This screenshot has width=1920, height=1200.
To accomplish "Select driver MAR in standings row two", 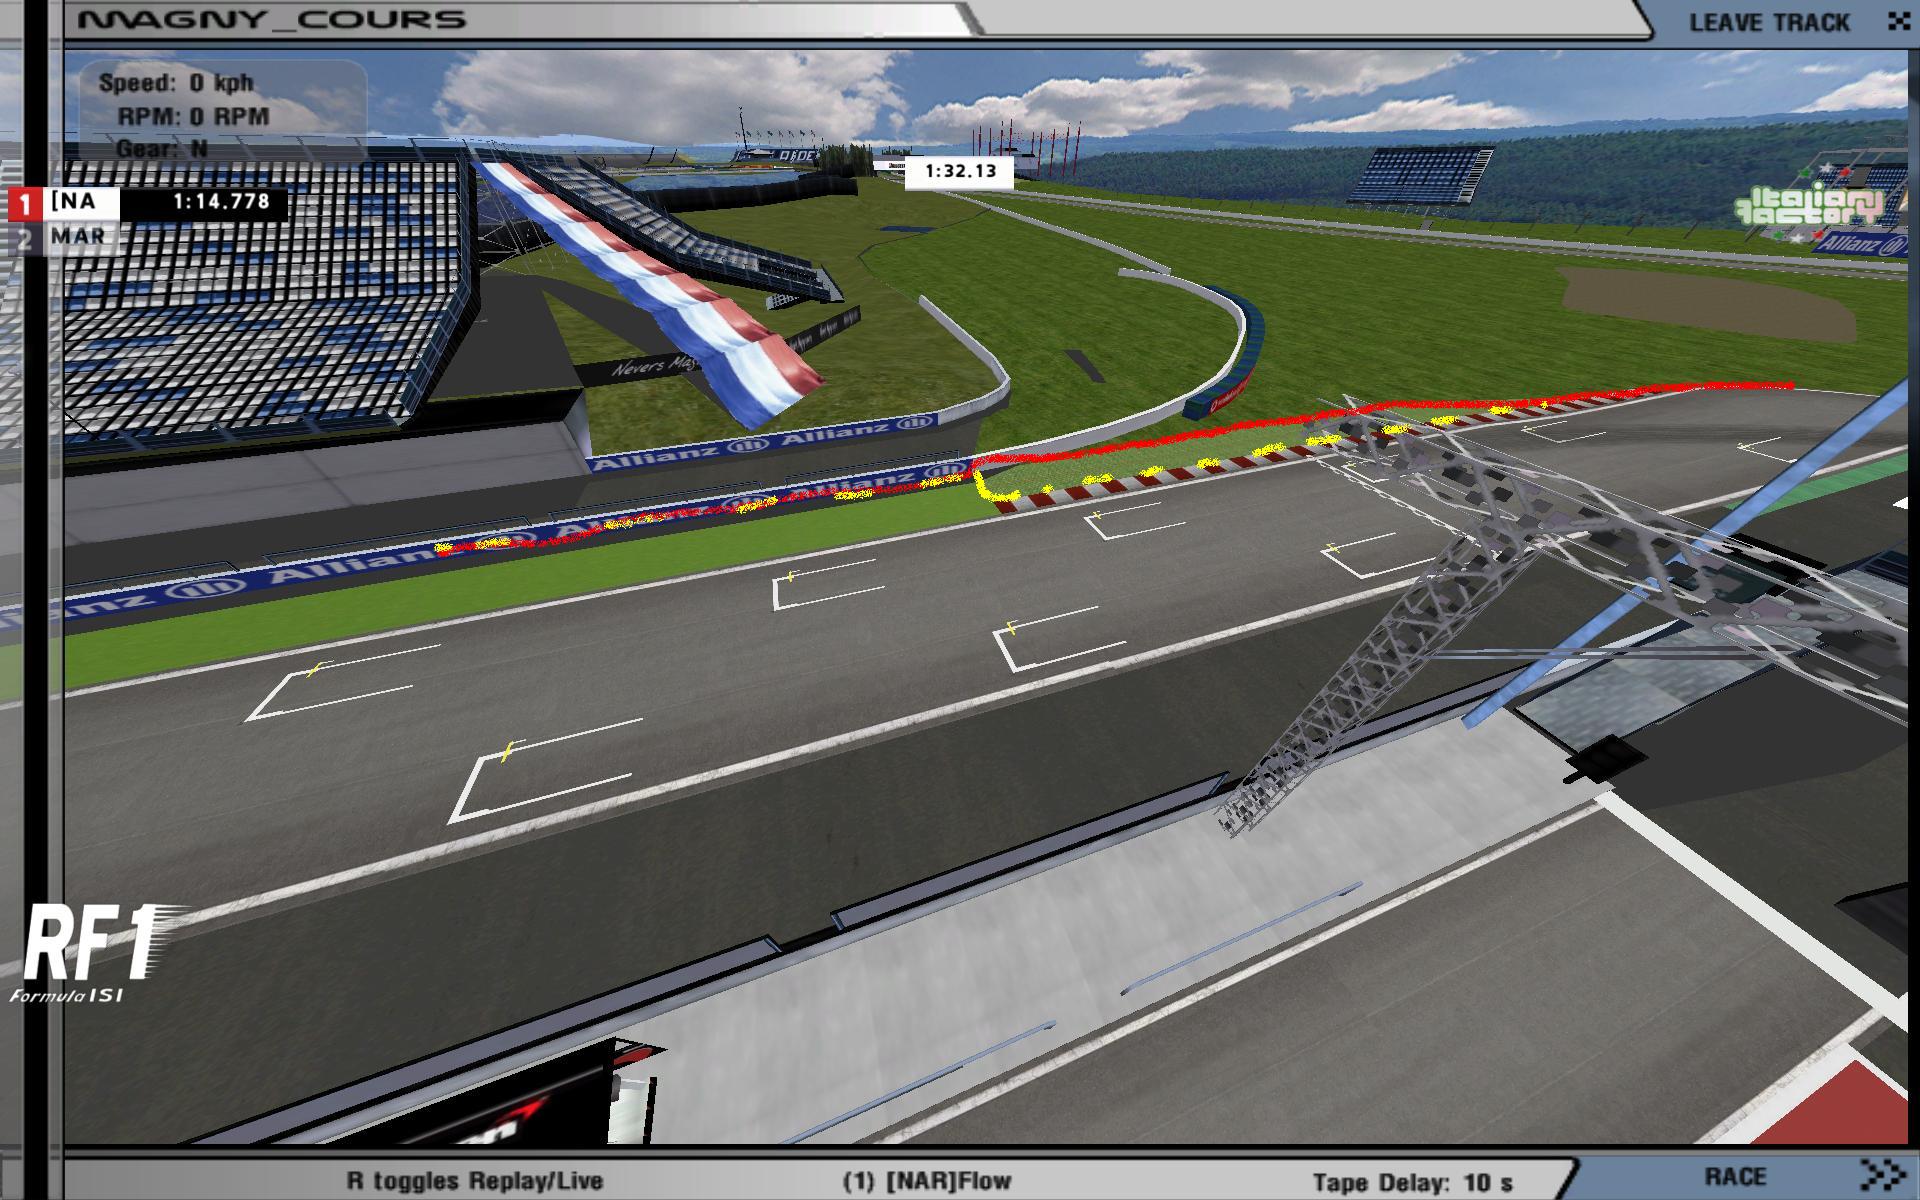I will [x=78, y=237].
